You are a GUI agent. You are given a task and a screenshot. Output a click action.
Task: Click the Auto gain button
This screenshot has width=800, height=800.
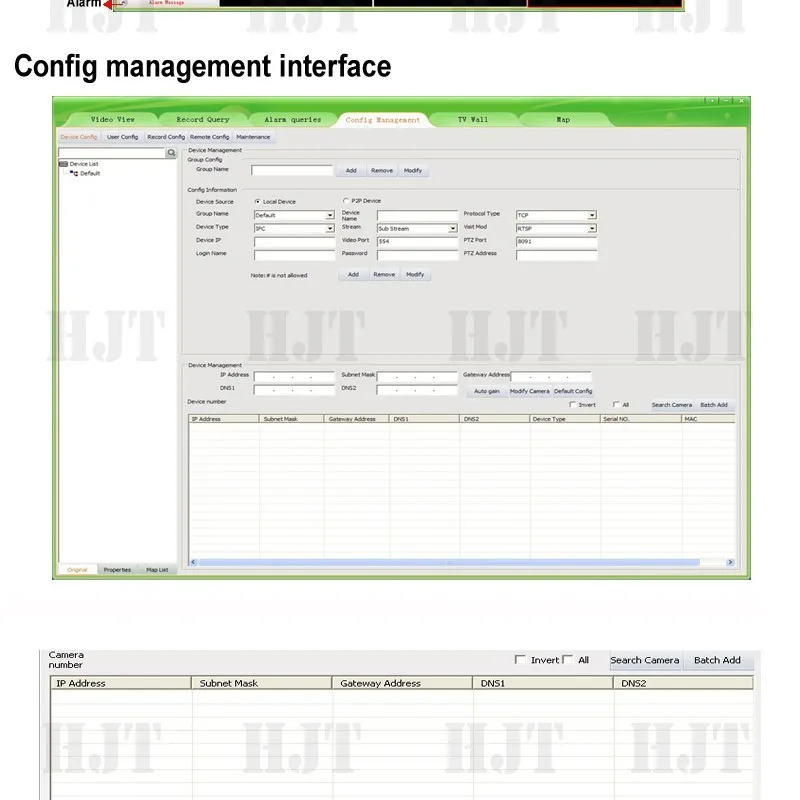(487, 391)
